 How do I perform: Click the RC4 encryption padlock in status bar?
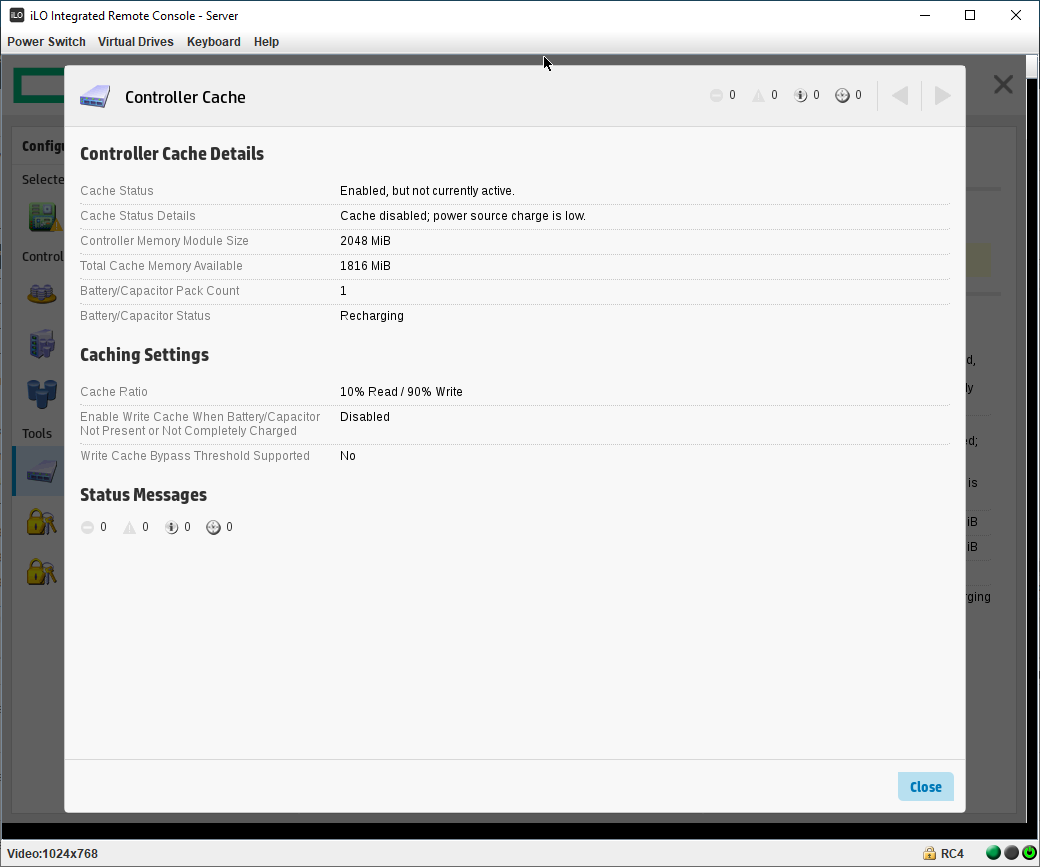(x=928, y=854)
